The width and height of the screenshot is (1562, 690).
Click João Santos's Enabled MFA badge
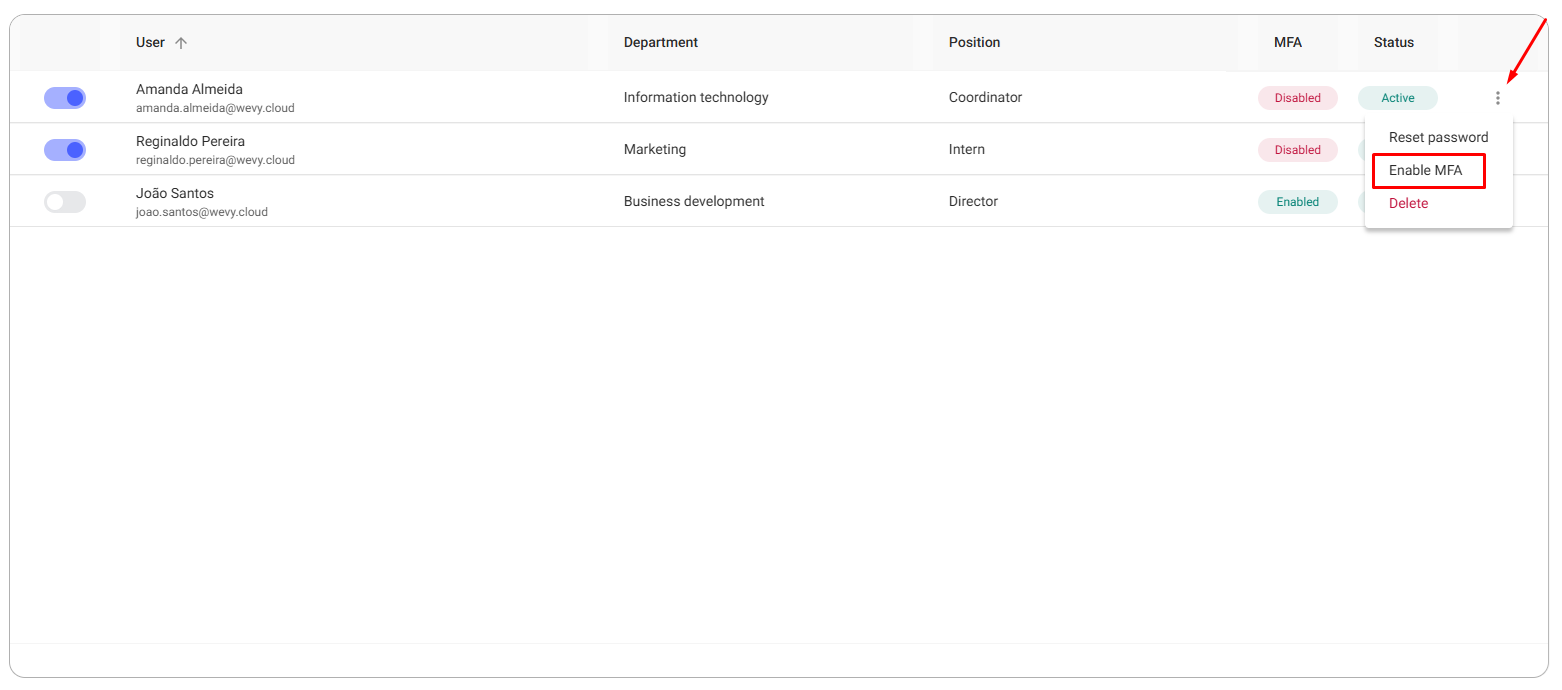[x=1298, y=202]
